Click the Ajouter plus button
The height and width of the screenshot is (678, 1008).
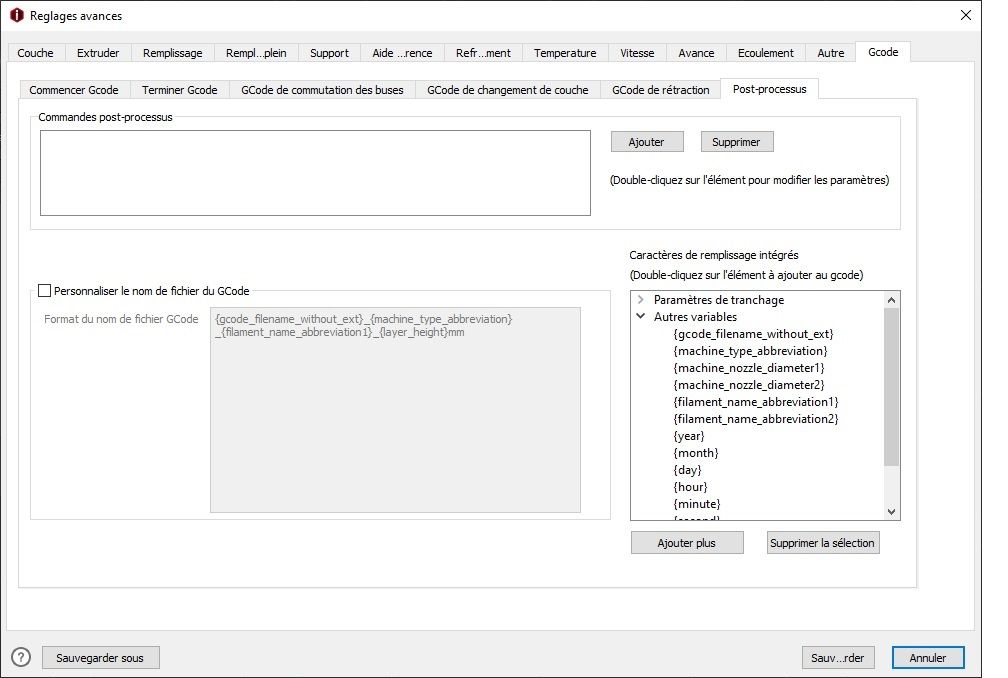click(687, 542)
